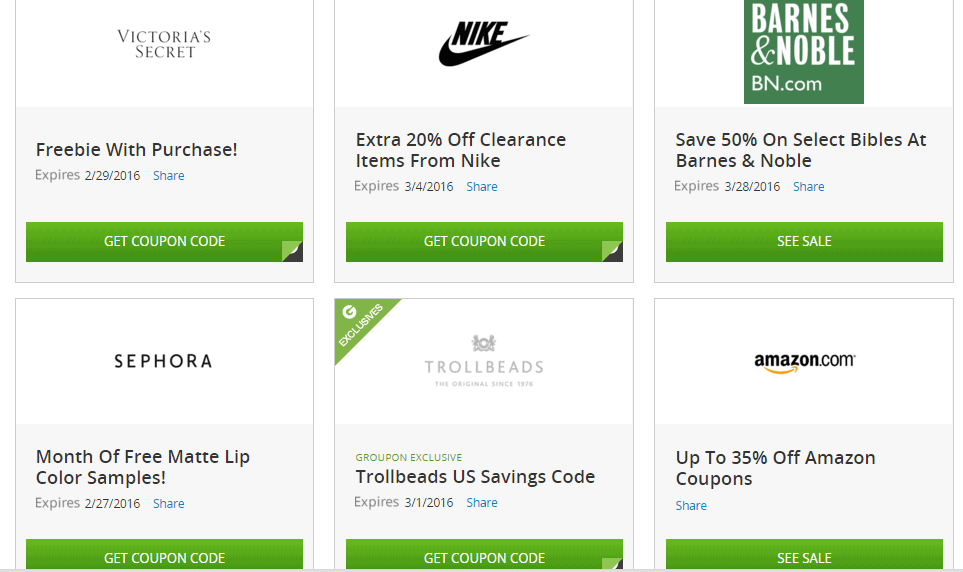Get coupon code for Nike clearance
Image resolution: width=963 pixels, height=572 pixels.
coord(484,241)
